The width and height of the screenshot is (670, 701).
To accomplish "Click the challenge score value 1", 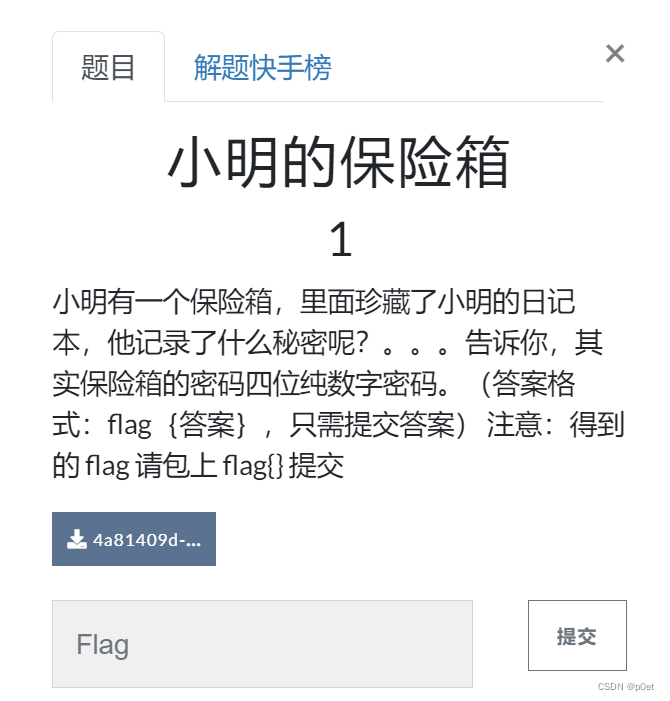I will click(341, 240).
